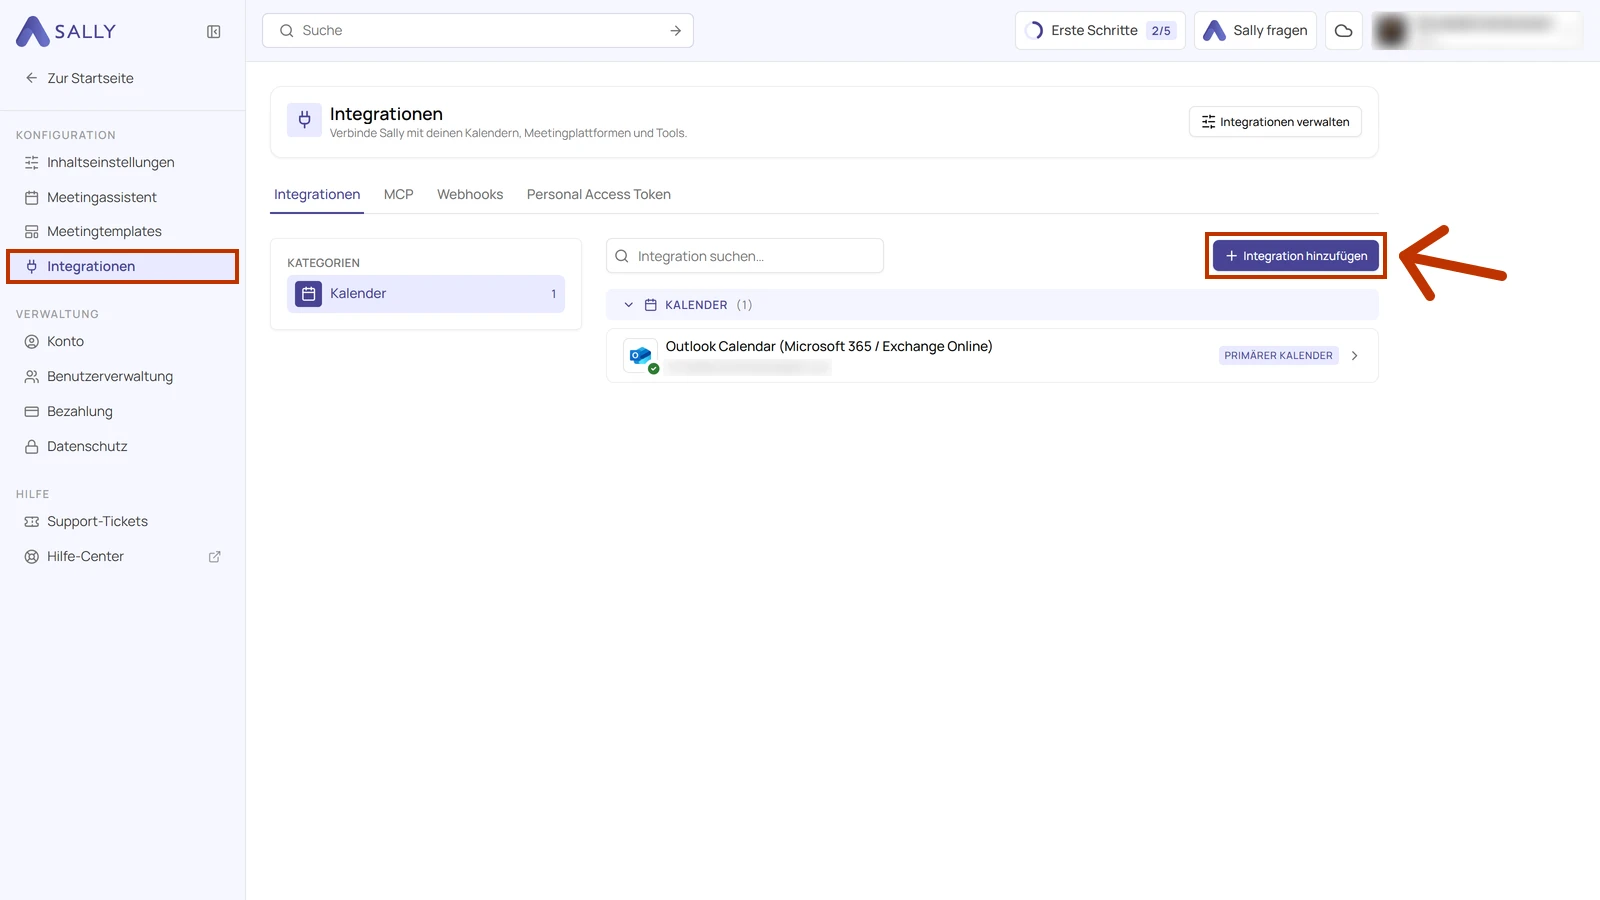Go back via Zur Startseite link
Screen dimensions: 1600x900
[80, 78]
